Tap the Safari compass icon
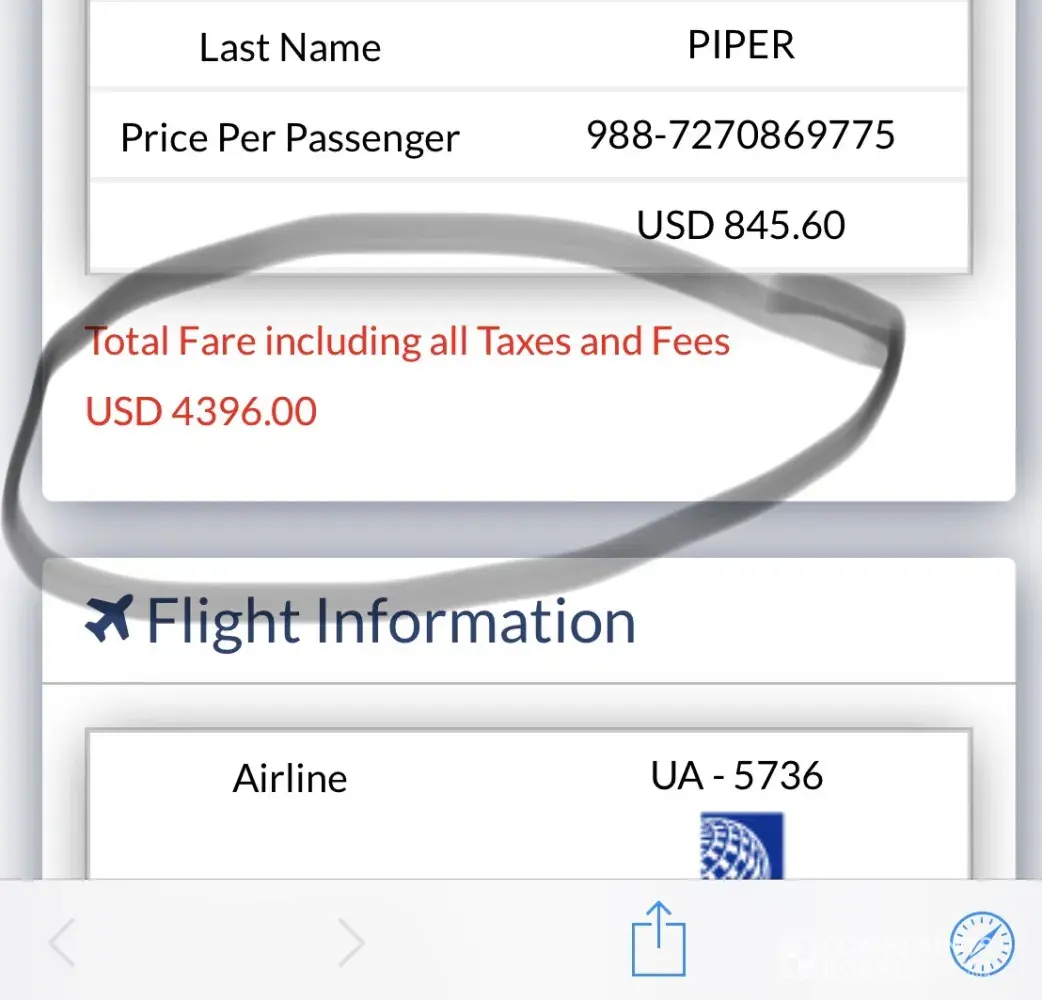 point(982,944)
